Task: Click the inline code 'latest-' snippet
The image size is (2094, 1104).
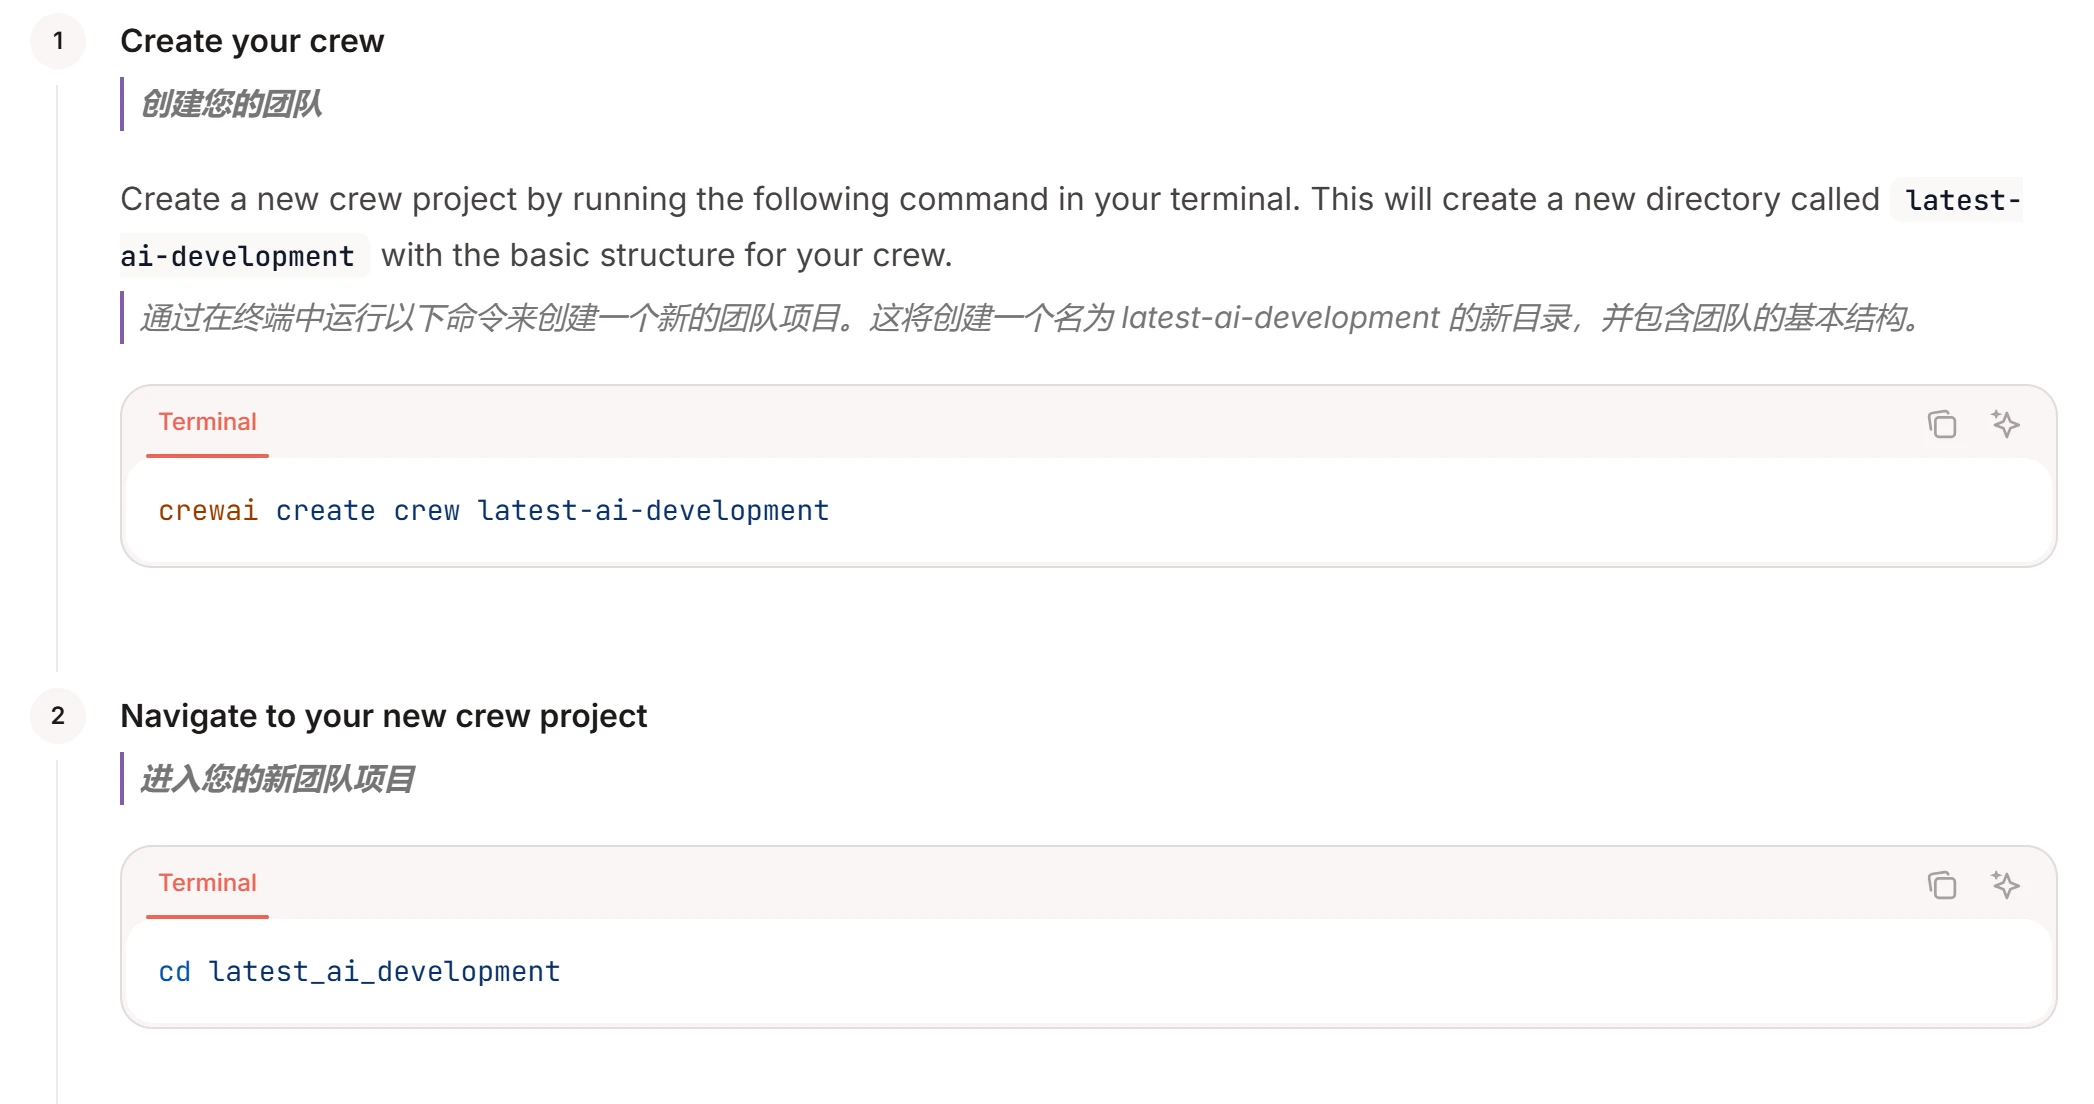Action: click(x=1962, y=200)
